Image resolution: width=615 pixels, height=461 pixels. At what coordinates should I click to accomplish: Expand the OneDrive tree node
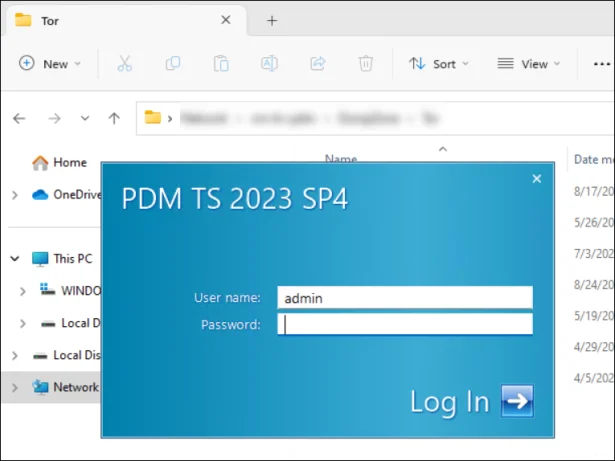coord(14,195)
